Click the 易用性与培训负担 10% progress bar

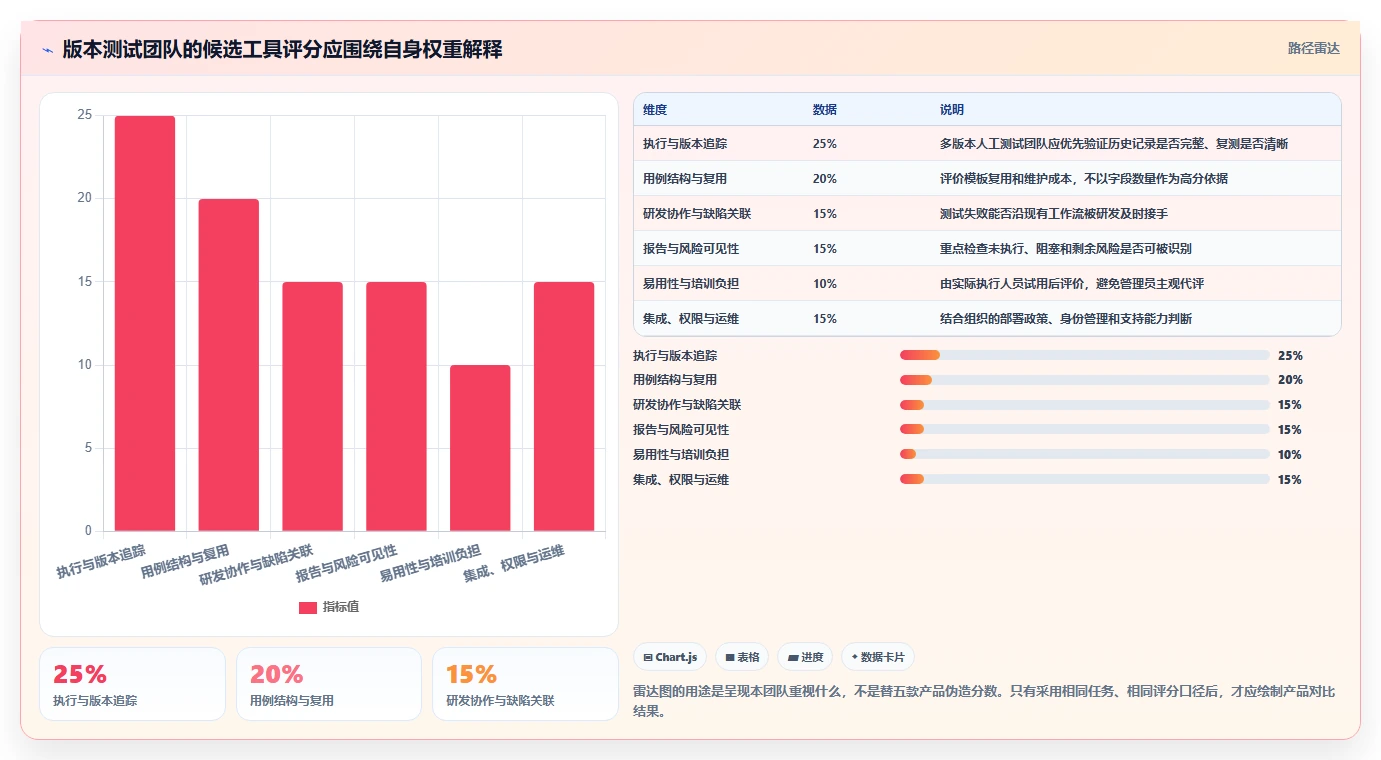click(x=1085, y=454)
